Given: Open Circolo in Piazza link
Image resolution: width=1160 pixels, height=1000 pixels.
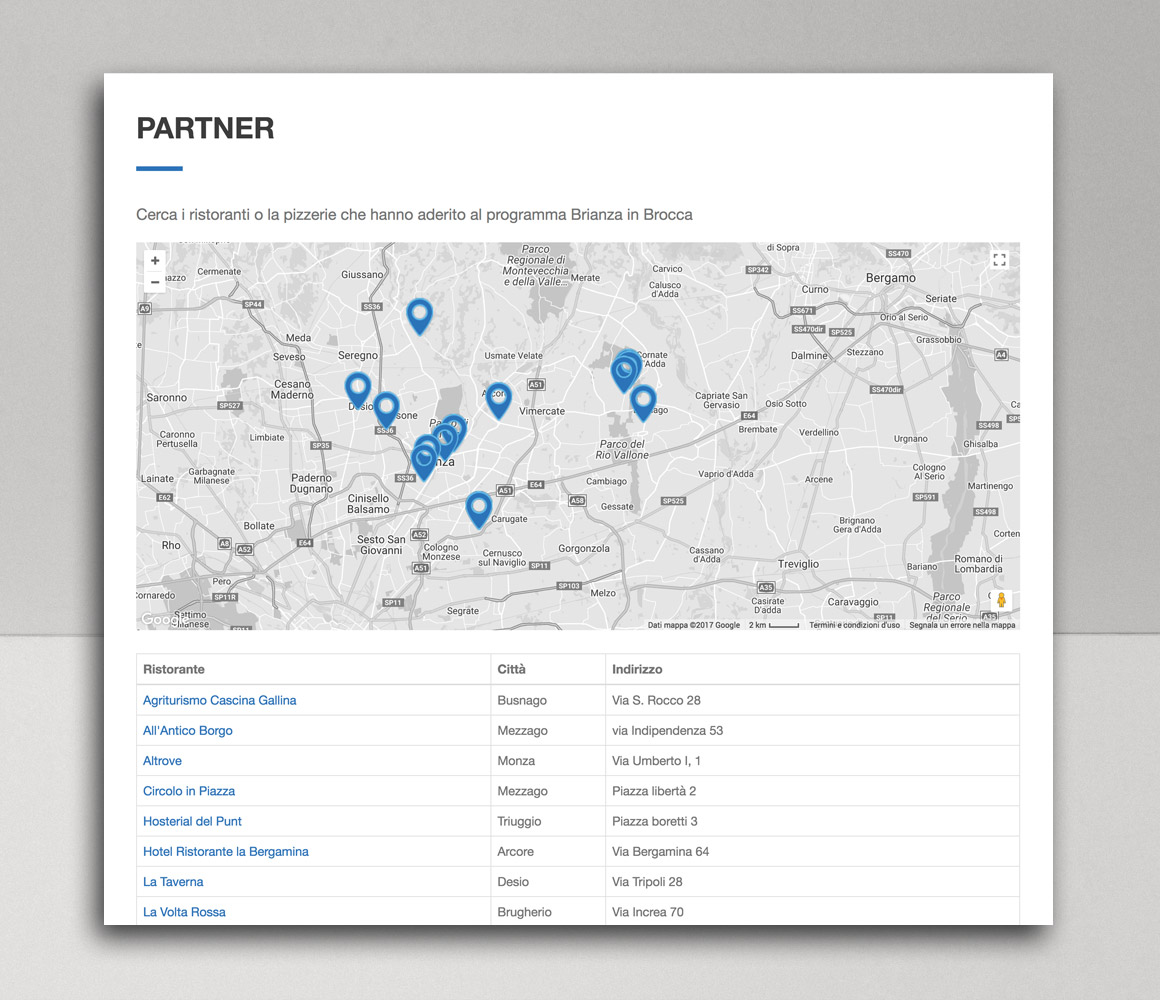Looking at the screenshot, I should click(189, 791).
